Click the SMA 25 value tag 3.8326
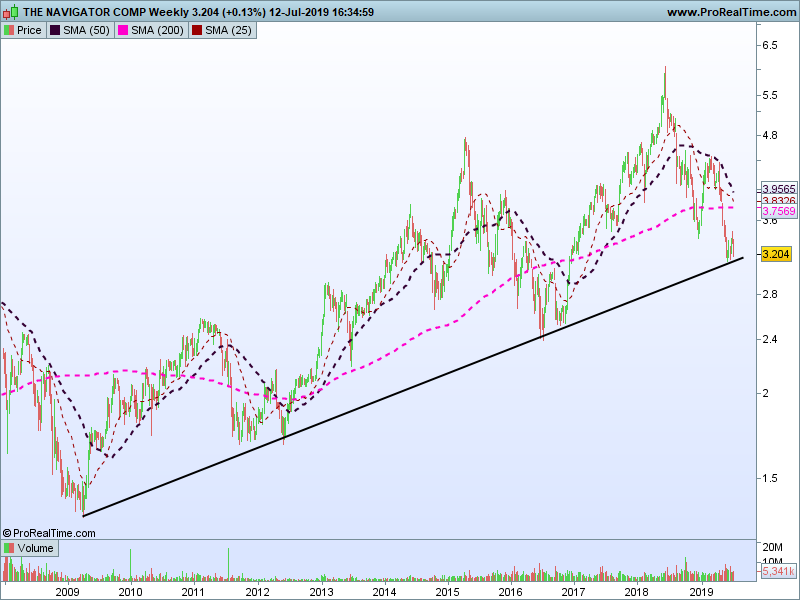 [779, 201]
